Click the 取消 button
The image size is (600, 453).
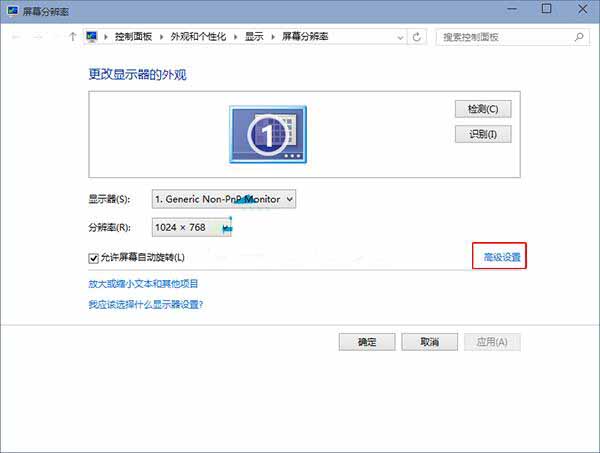[429, 342]
